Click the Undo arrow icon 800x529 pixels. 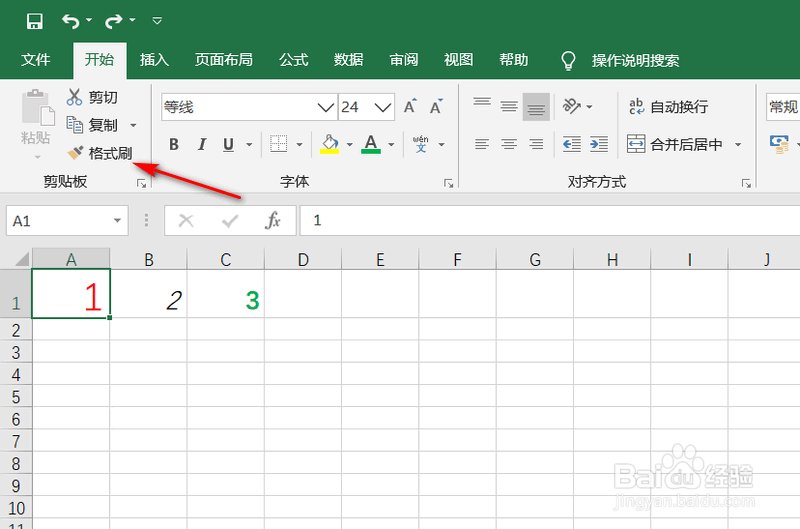[70, 21]
